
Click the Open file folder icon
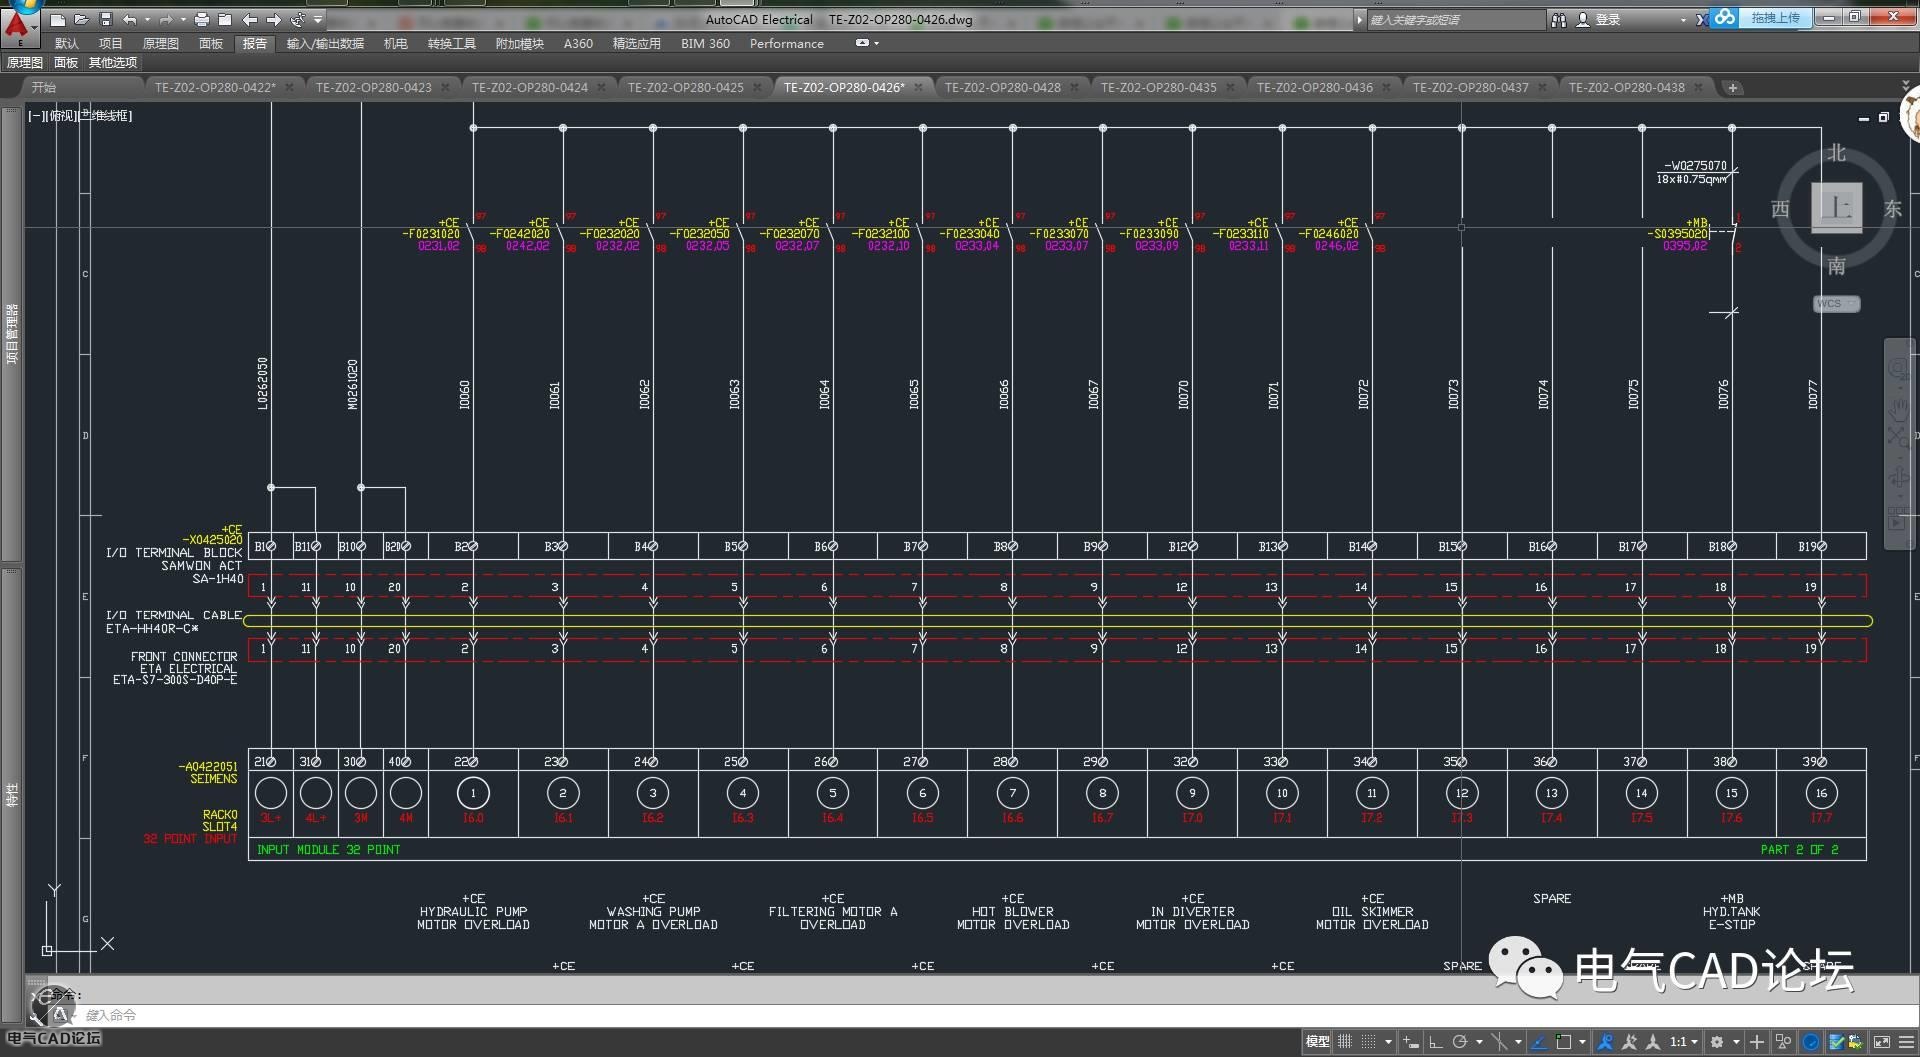(x=81, y=19)
